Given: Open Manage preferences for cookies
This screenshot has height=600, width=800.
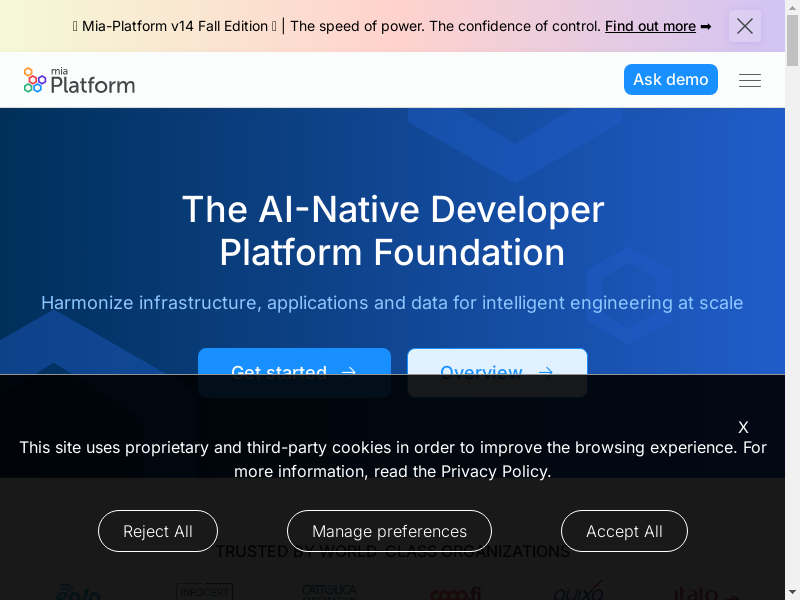Looking at the screenshot, I should [x=389, y=531].
